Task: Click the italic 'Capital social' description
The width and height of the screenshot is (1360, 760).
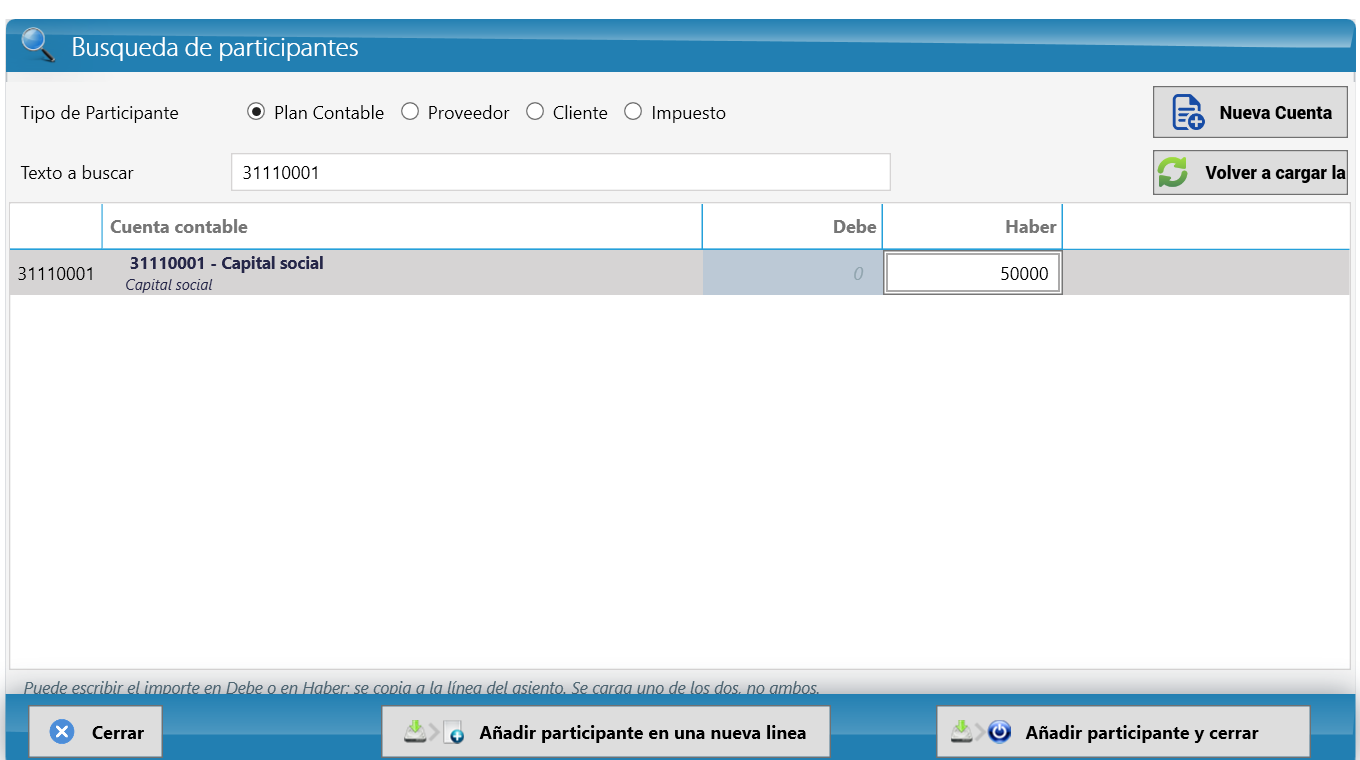Action: (x=169, y=285)
